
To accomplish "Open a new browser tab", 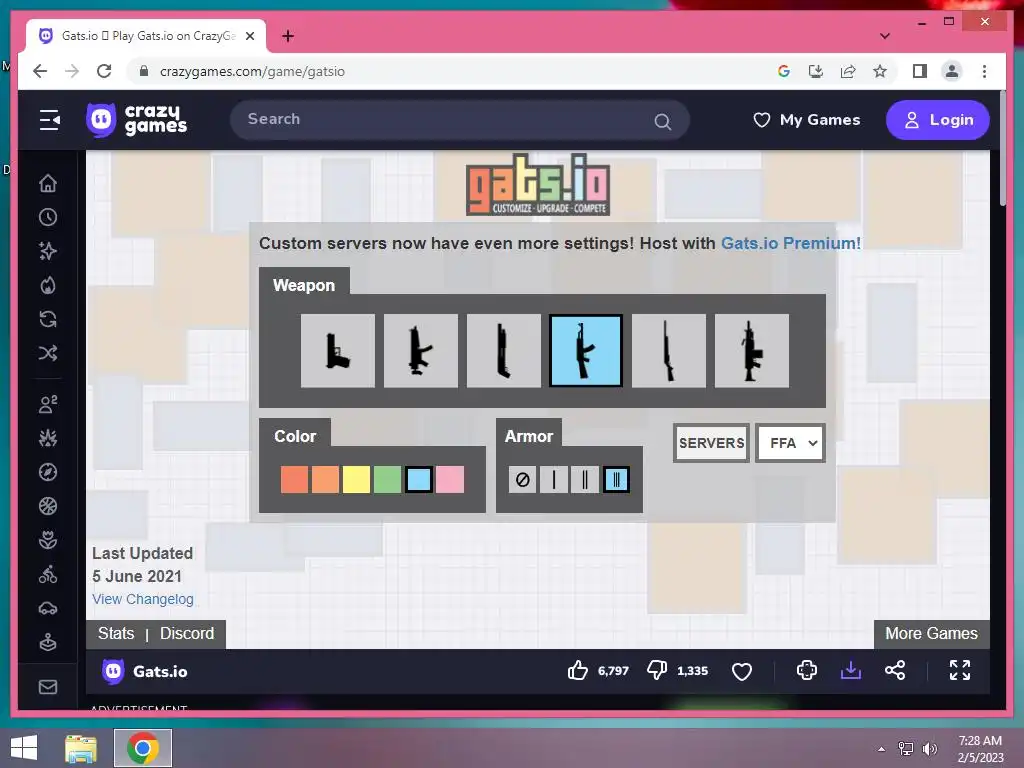I will (x=287, y=36).
